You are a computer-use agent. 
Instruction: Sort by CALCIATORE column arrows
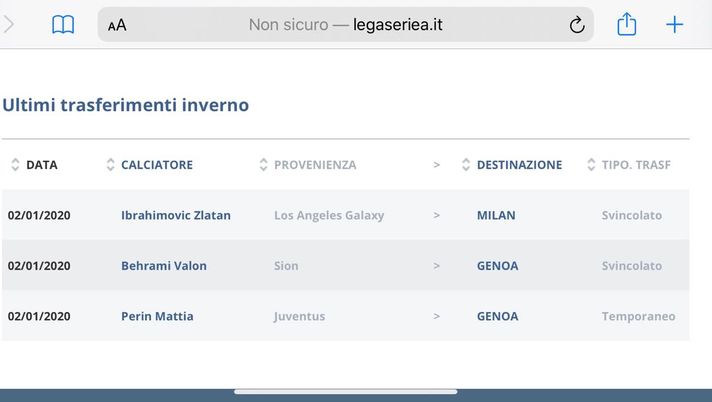111,165
